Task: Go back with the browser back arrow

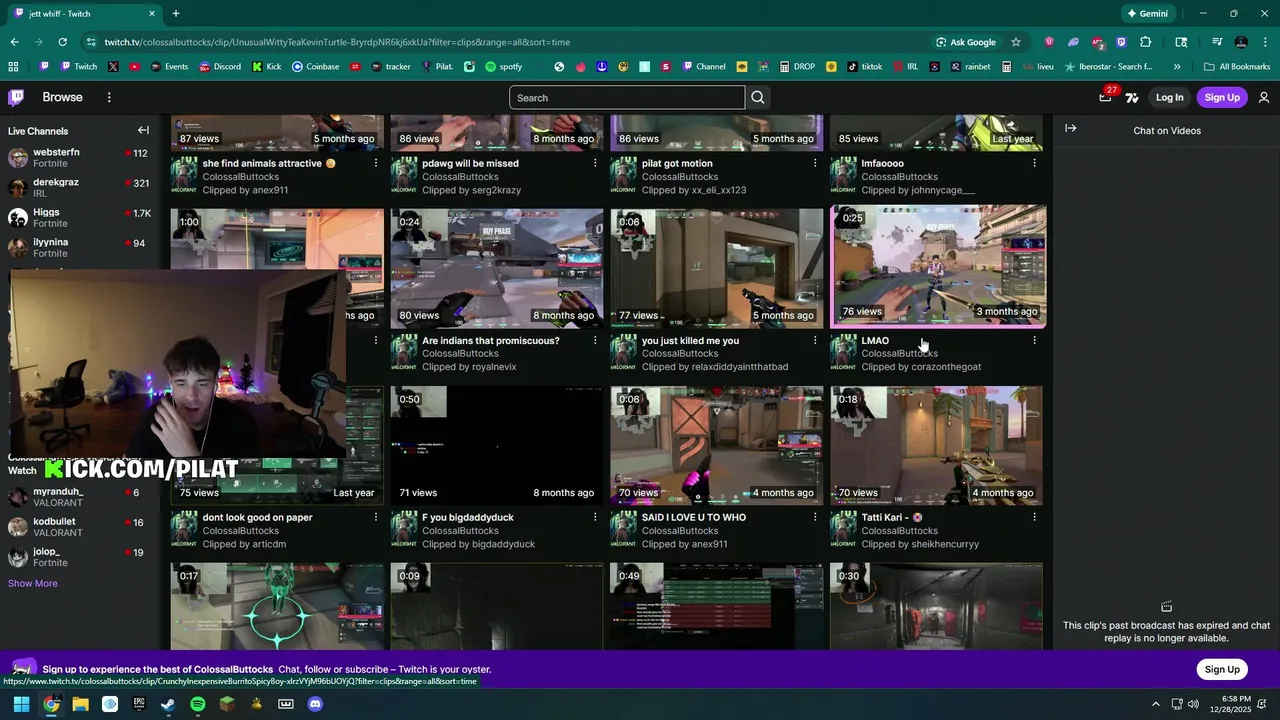Action: click(x=14, y=42)
